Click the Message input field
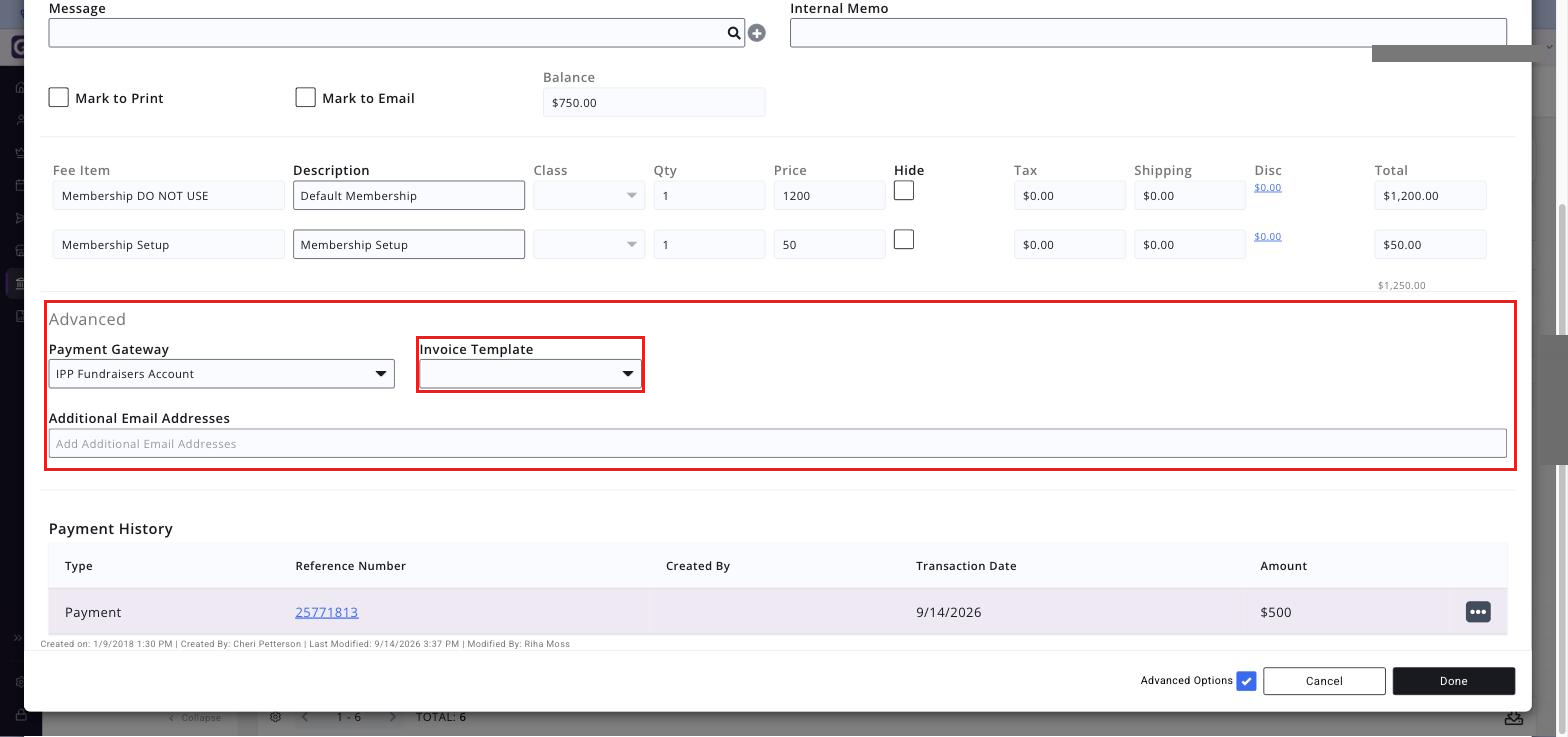The image size is (1568, 737). [x=396, y=33]
